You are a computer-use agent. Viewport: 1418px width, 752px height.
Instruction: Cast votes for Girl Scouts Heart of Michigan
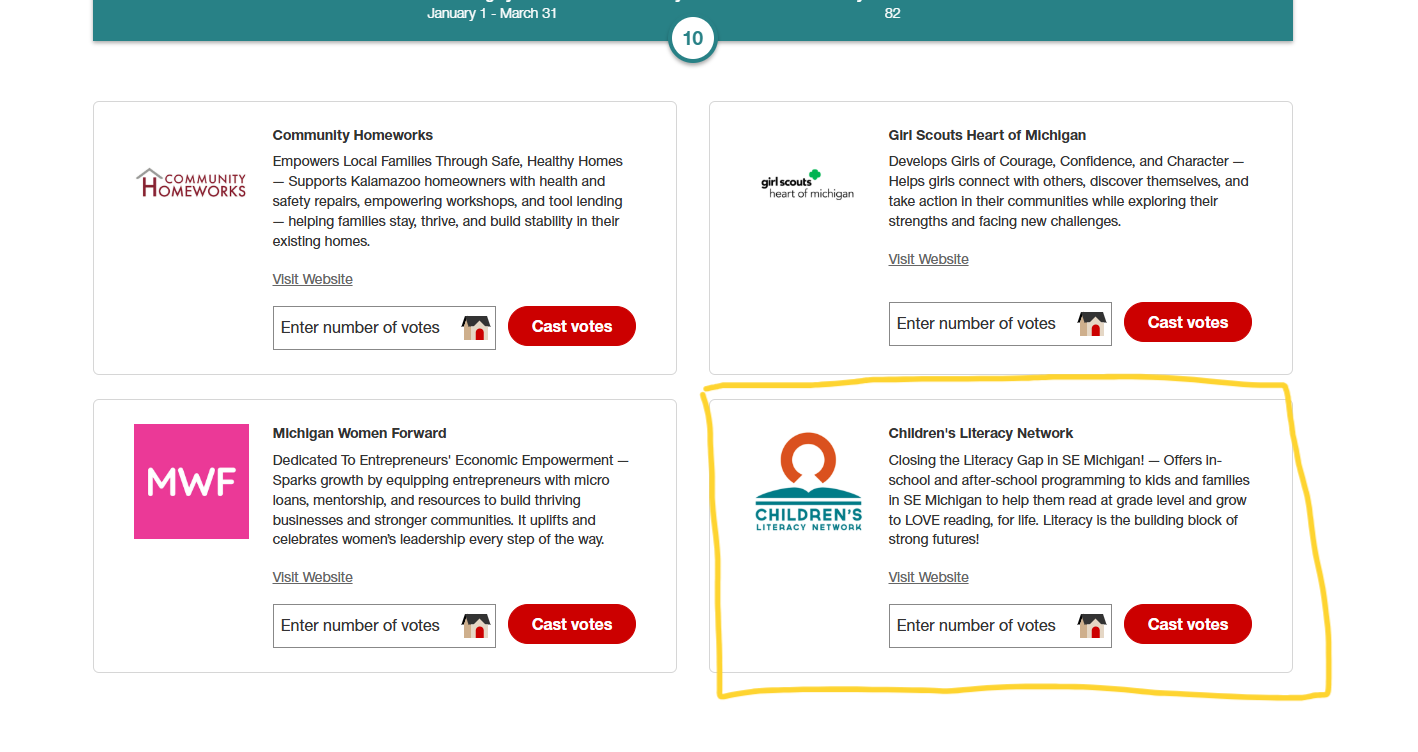point(1188,322)
